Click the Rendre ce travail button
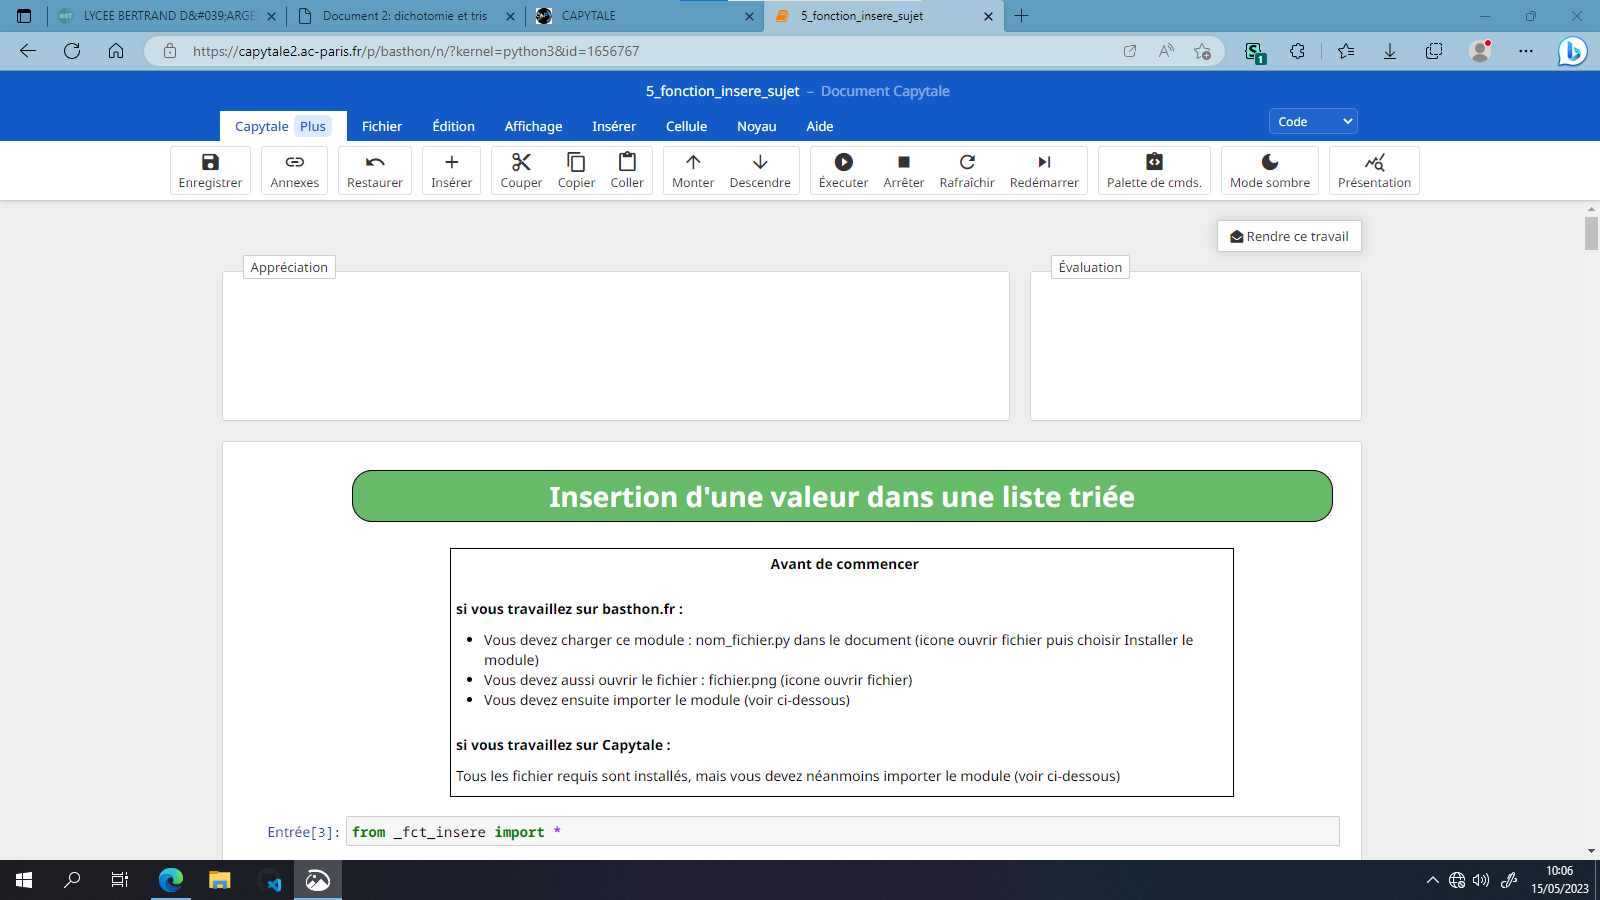The image size is (1600, 900). point(1288,236)
